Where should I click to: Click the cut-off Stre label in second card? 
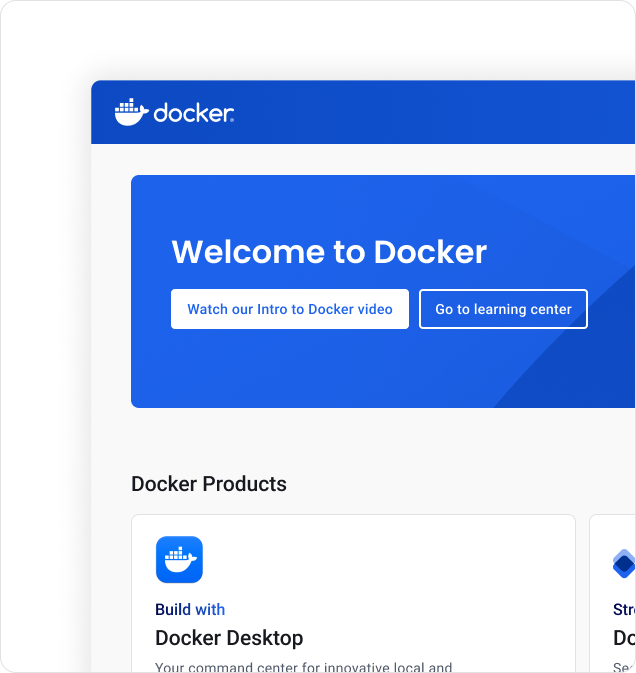[x=624, y=609]
